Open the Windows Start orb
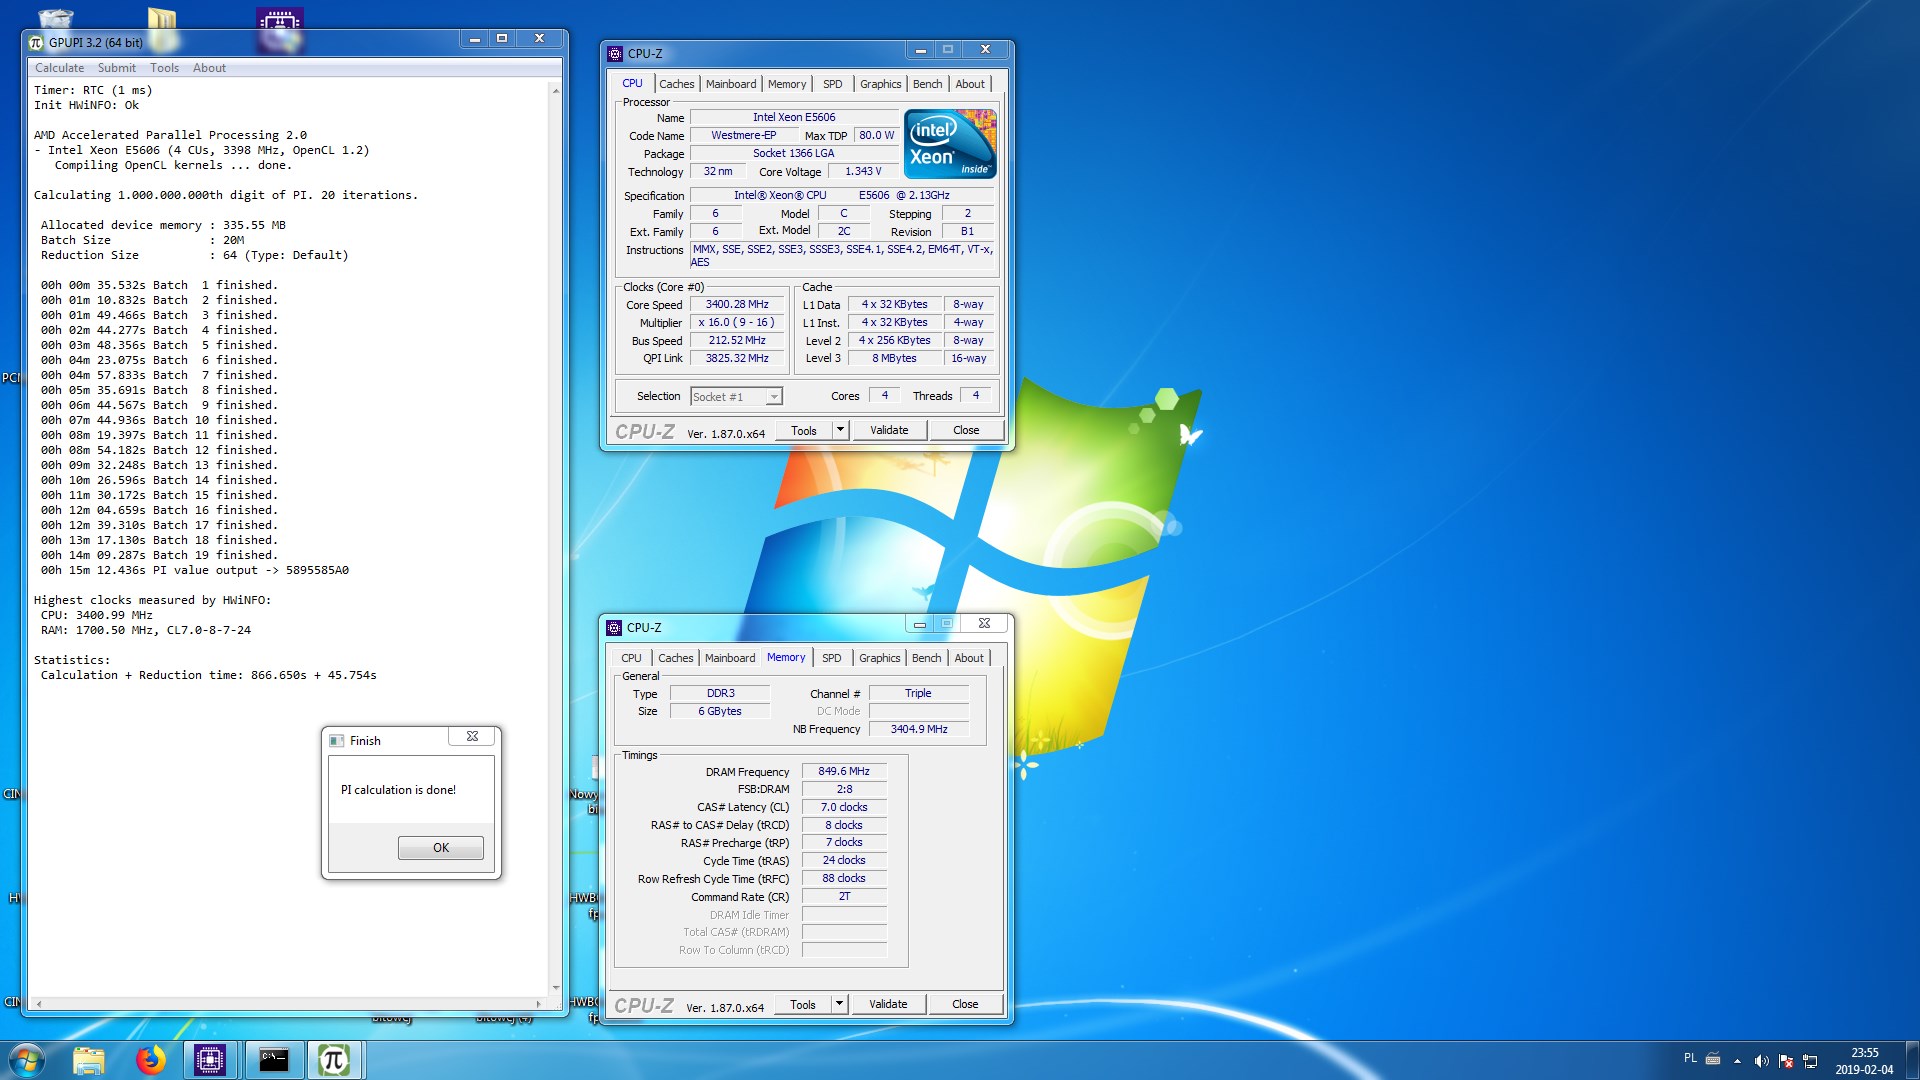The height and width of the screenshot is (1080, 1920). pos(27,1060)
